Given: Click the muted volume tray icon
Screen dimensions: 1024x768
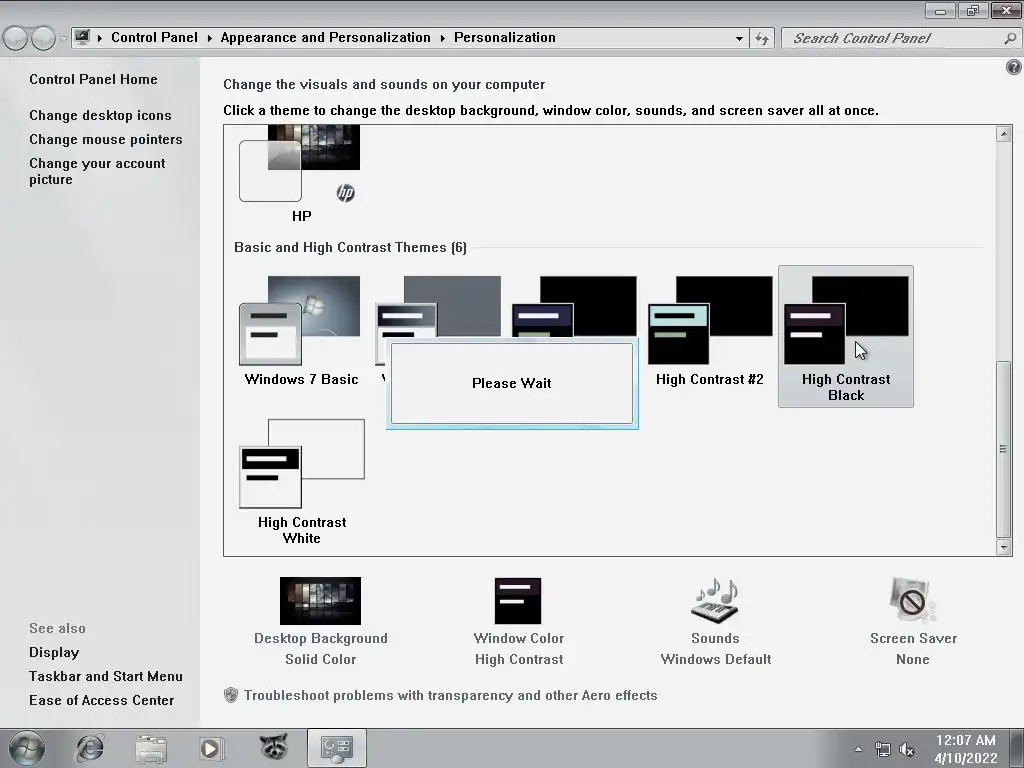Looking at the screenshot, I should 906,749.
